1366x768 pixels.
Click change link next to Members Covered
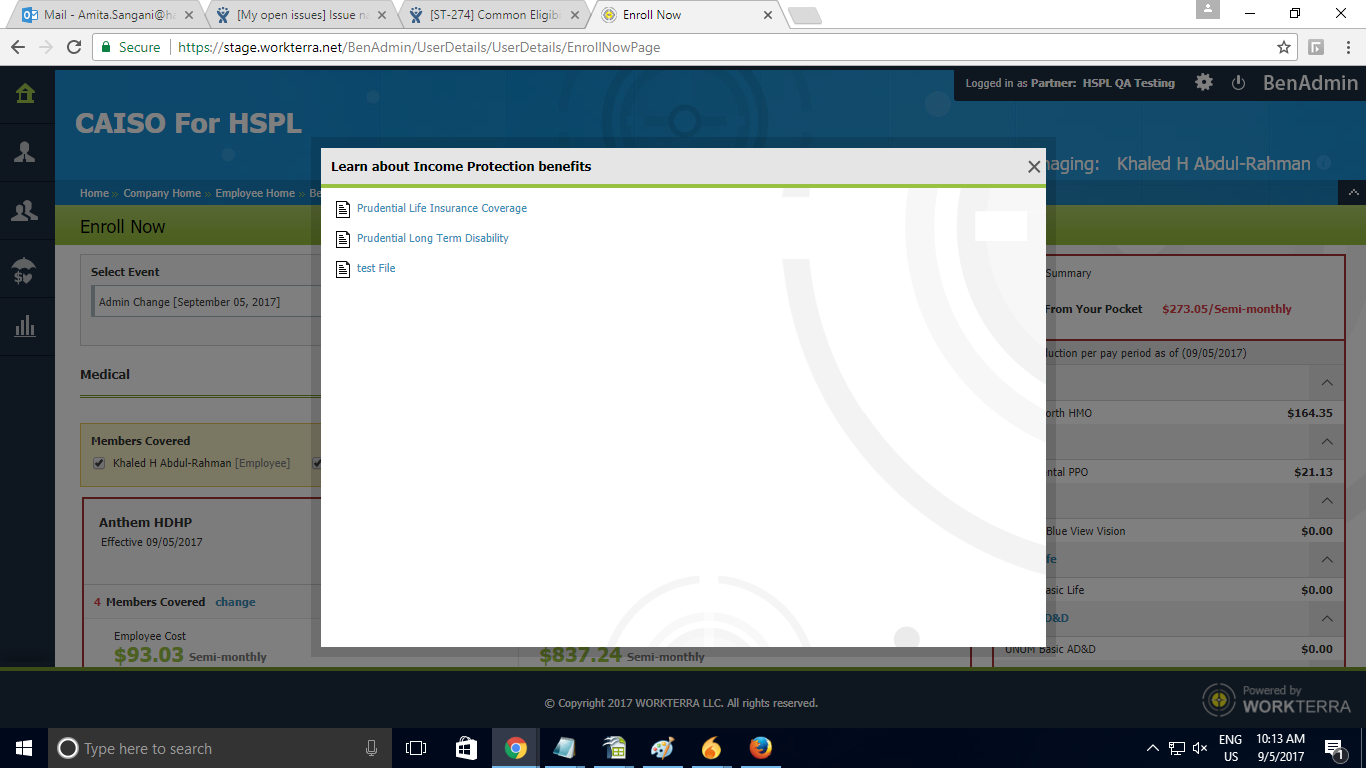point(235,602)
